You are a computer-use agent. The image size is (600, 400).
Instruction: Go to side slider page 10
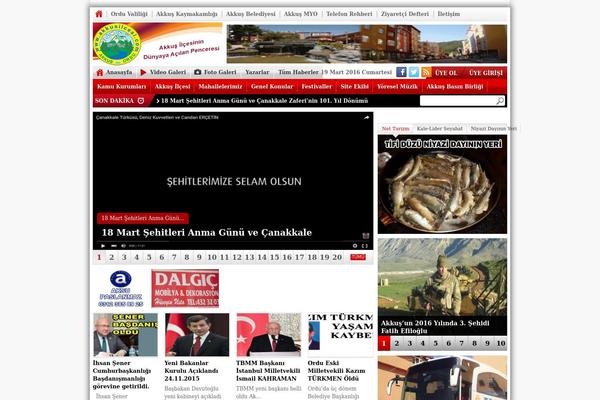(x=501, y=343)
